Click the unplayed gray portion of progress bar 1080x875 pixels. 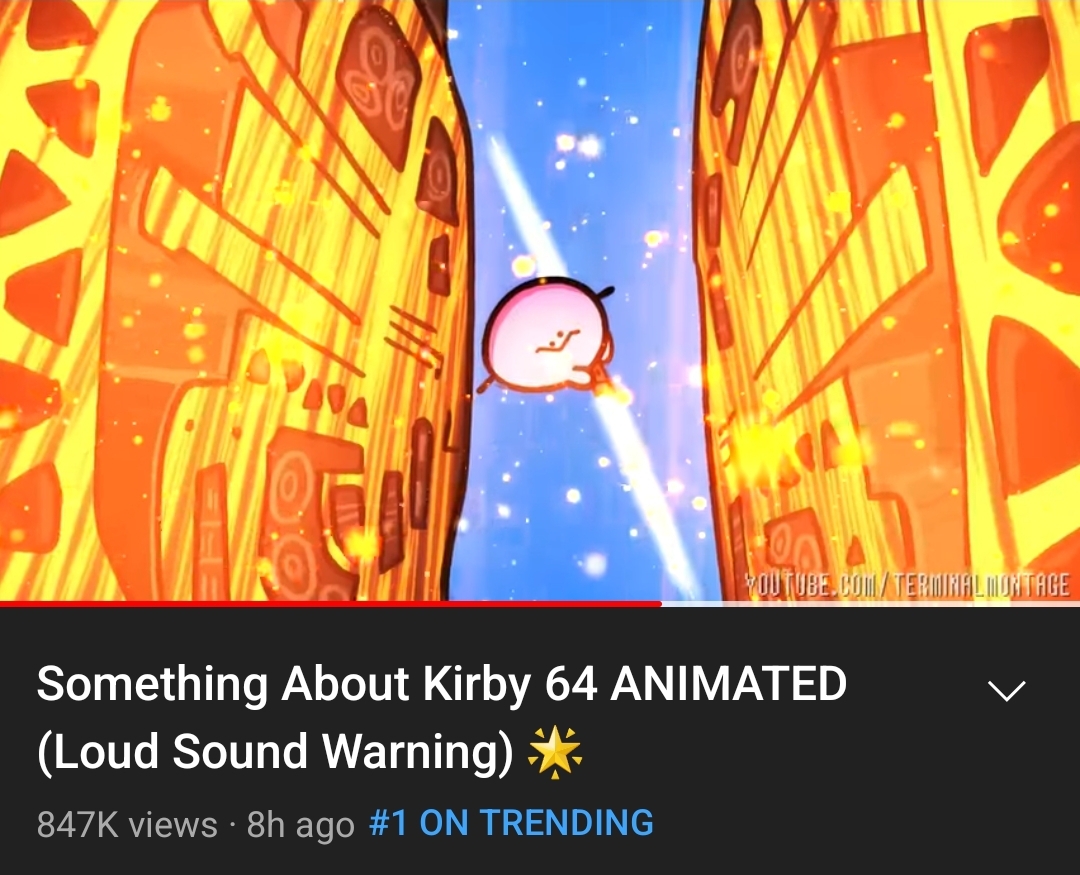pyautogui.click(x=871, y=604)
